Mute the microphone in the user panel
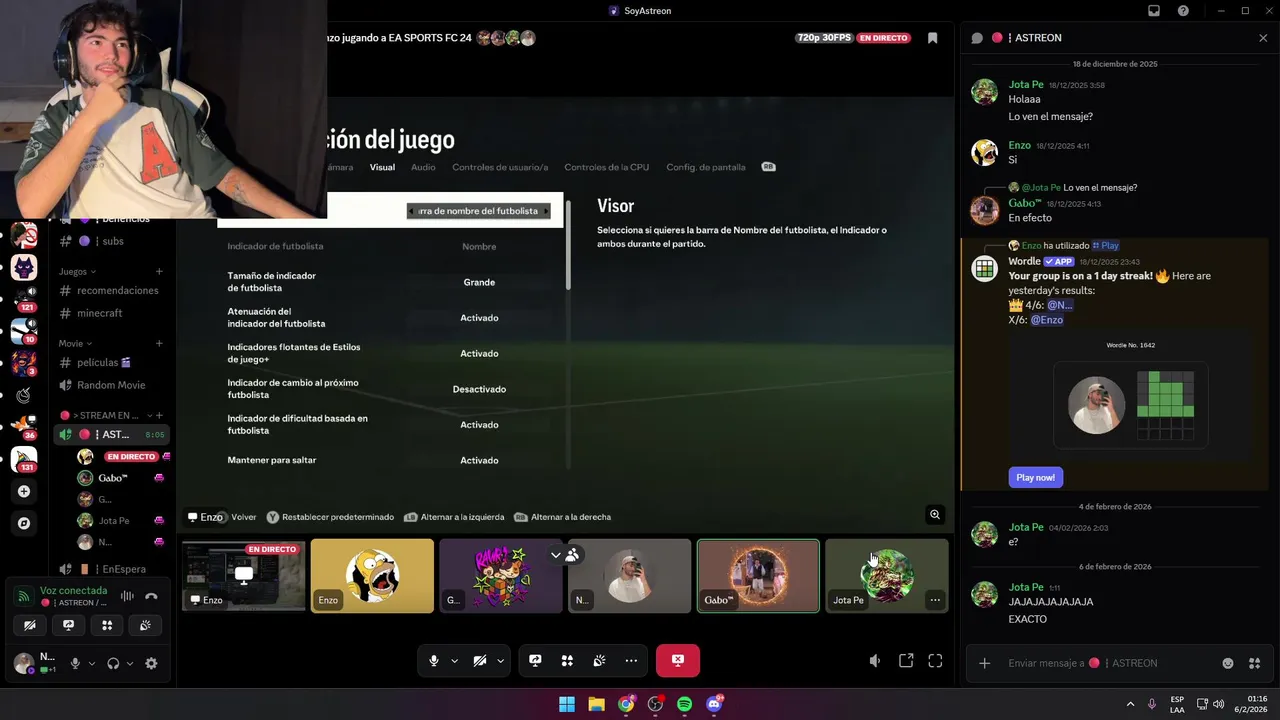 coord(75,663)
